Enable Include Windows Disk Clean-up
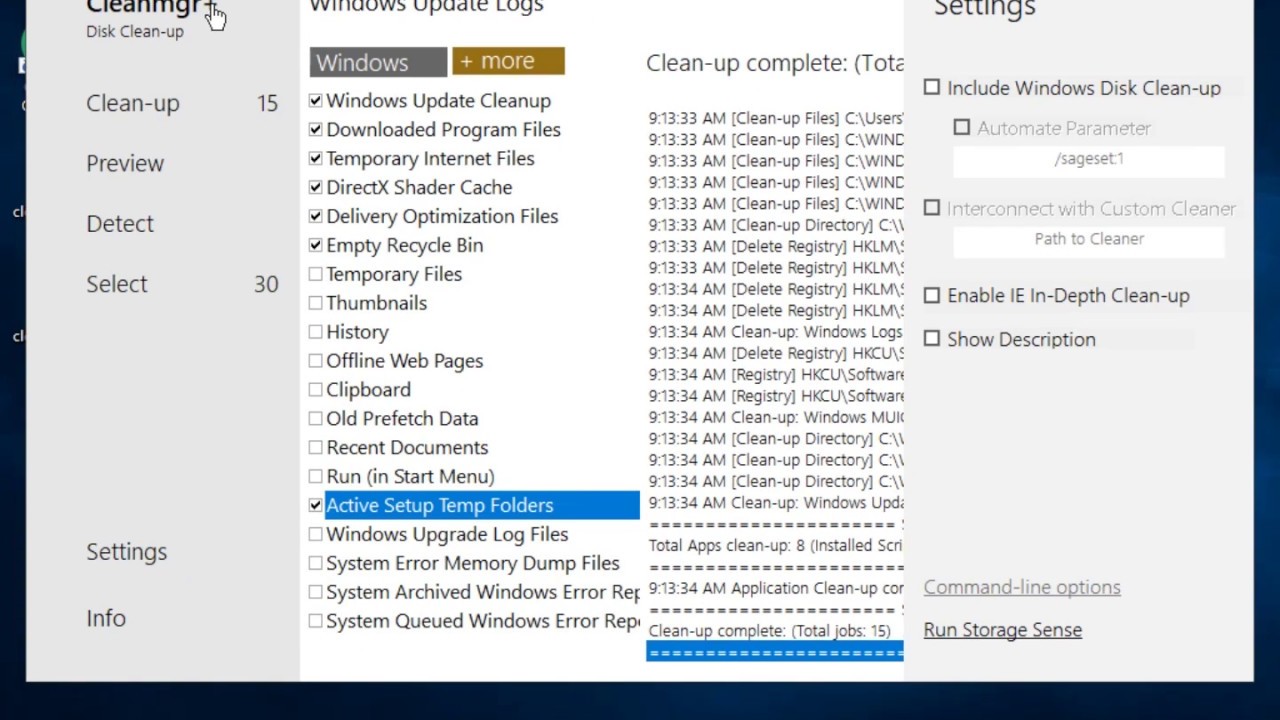This screenshot has width=1280, height=720. point(932,88)
